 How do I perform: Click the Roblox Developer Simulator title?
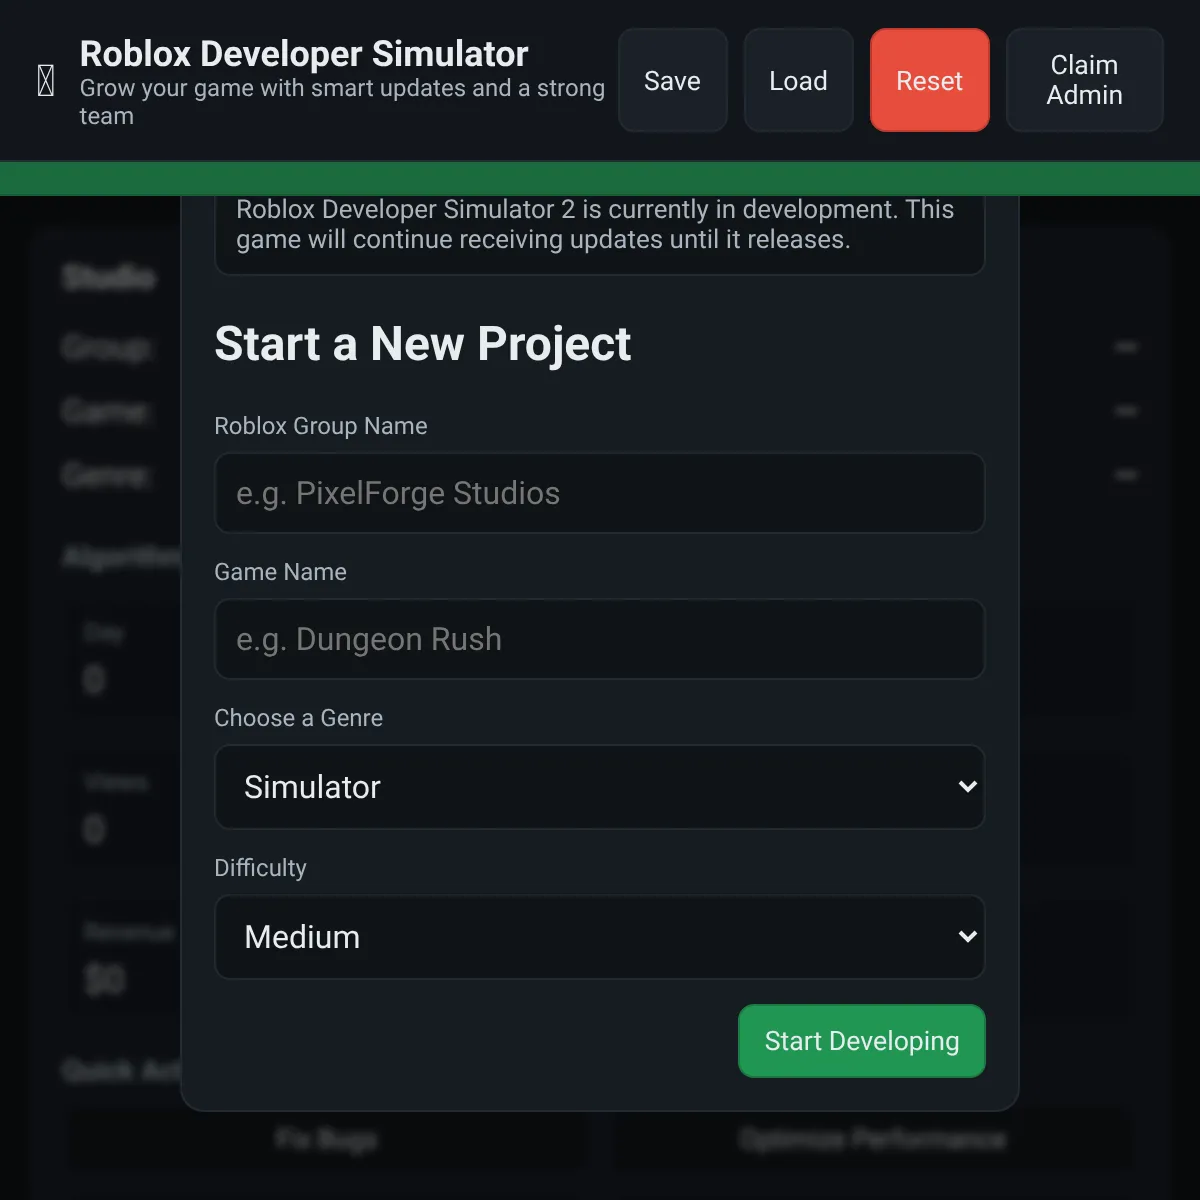click(x=304, y=53)
